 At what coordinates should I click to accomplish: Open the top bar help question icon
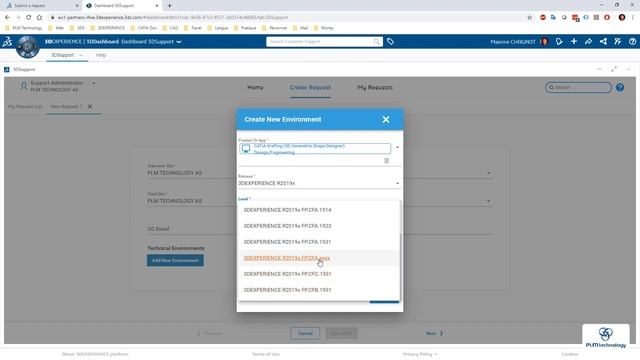point(632,42)
